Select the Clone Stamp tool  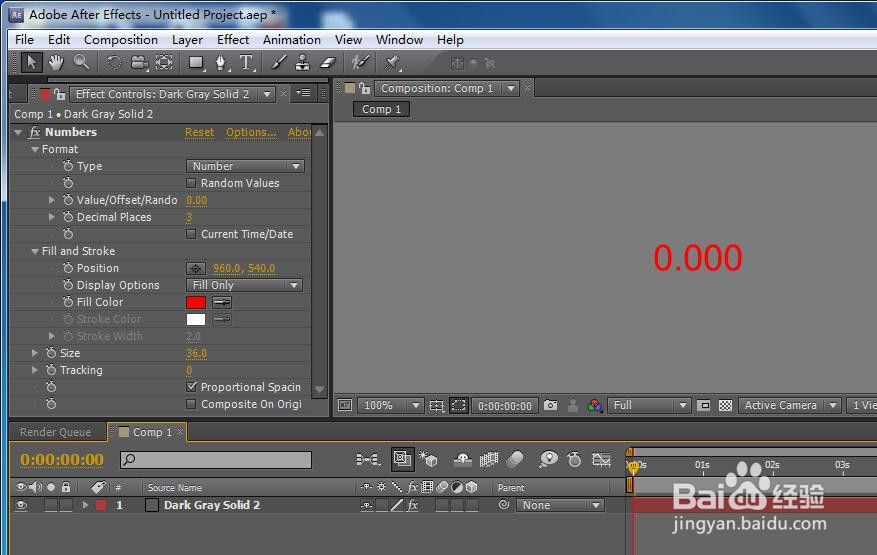click(303, 62)
